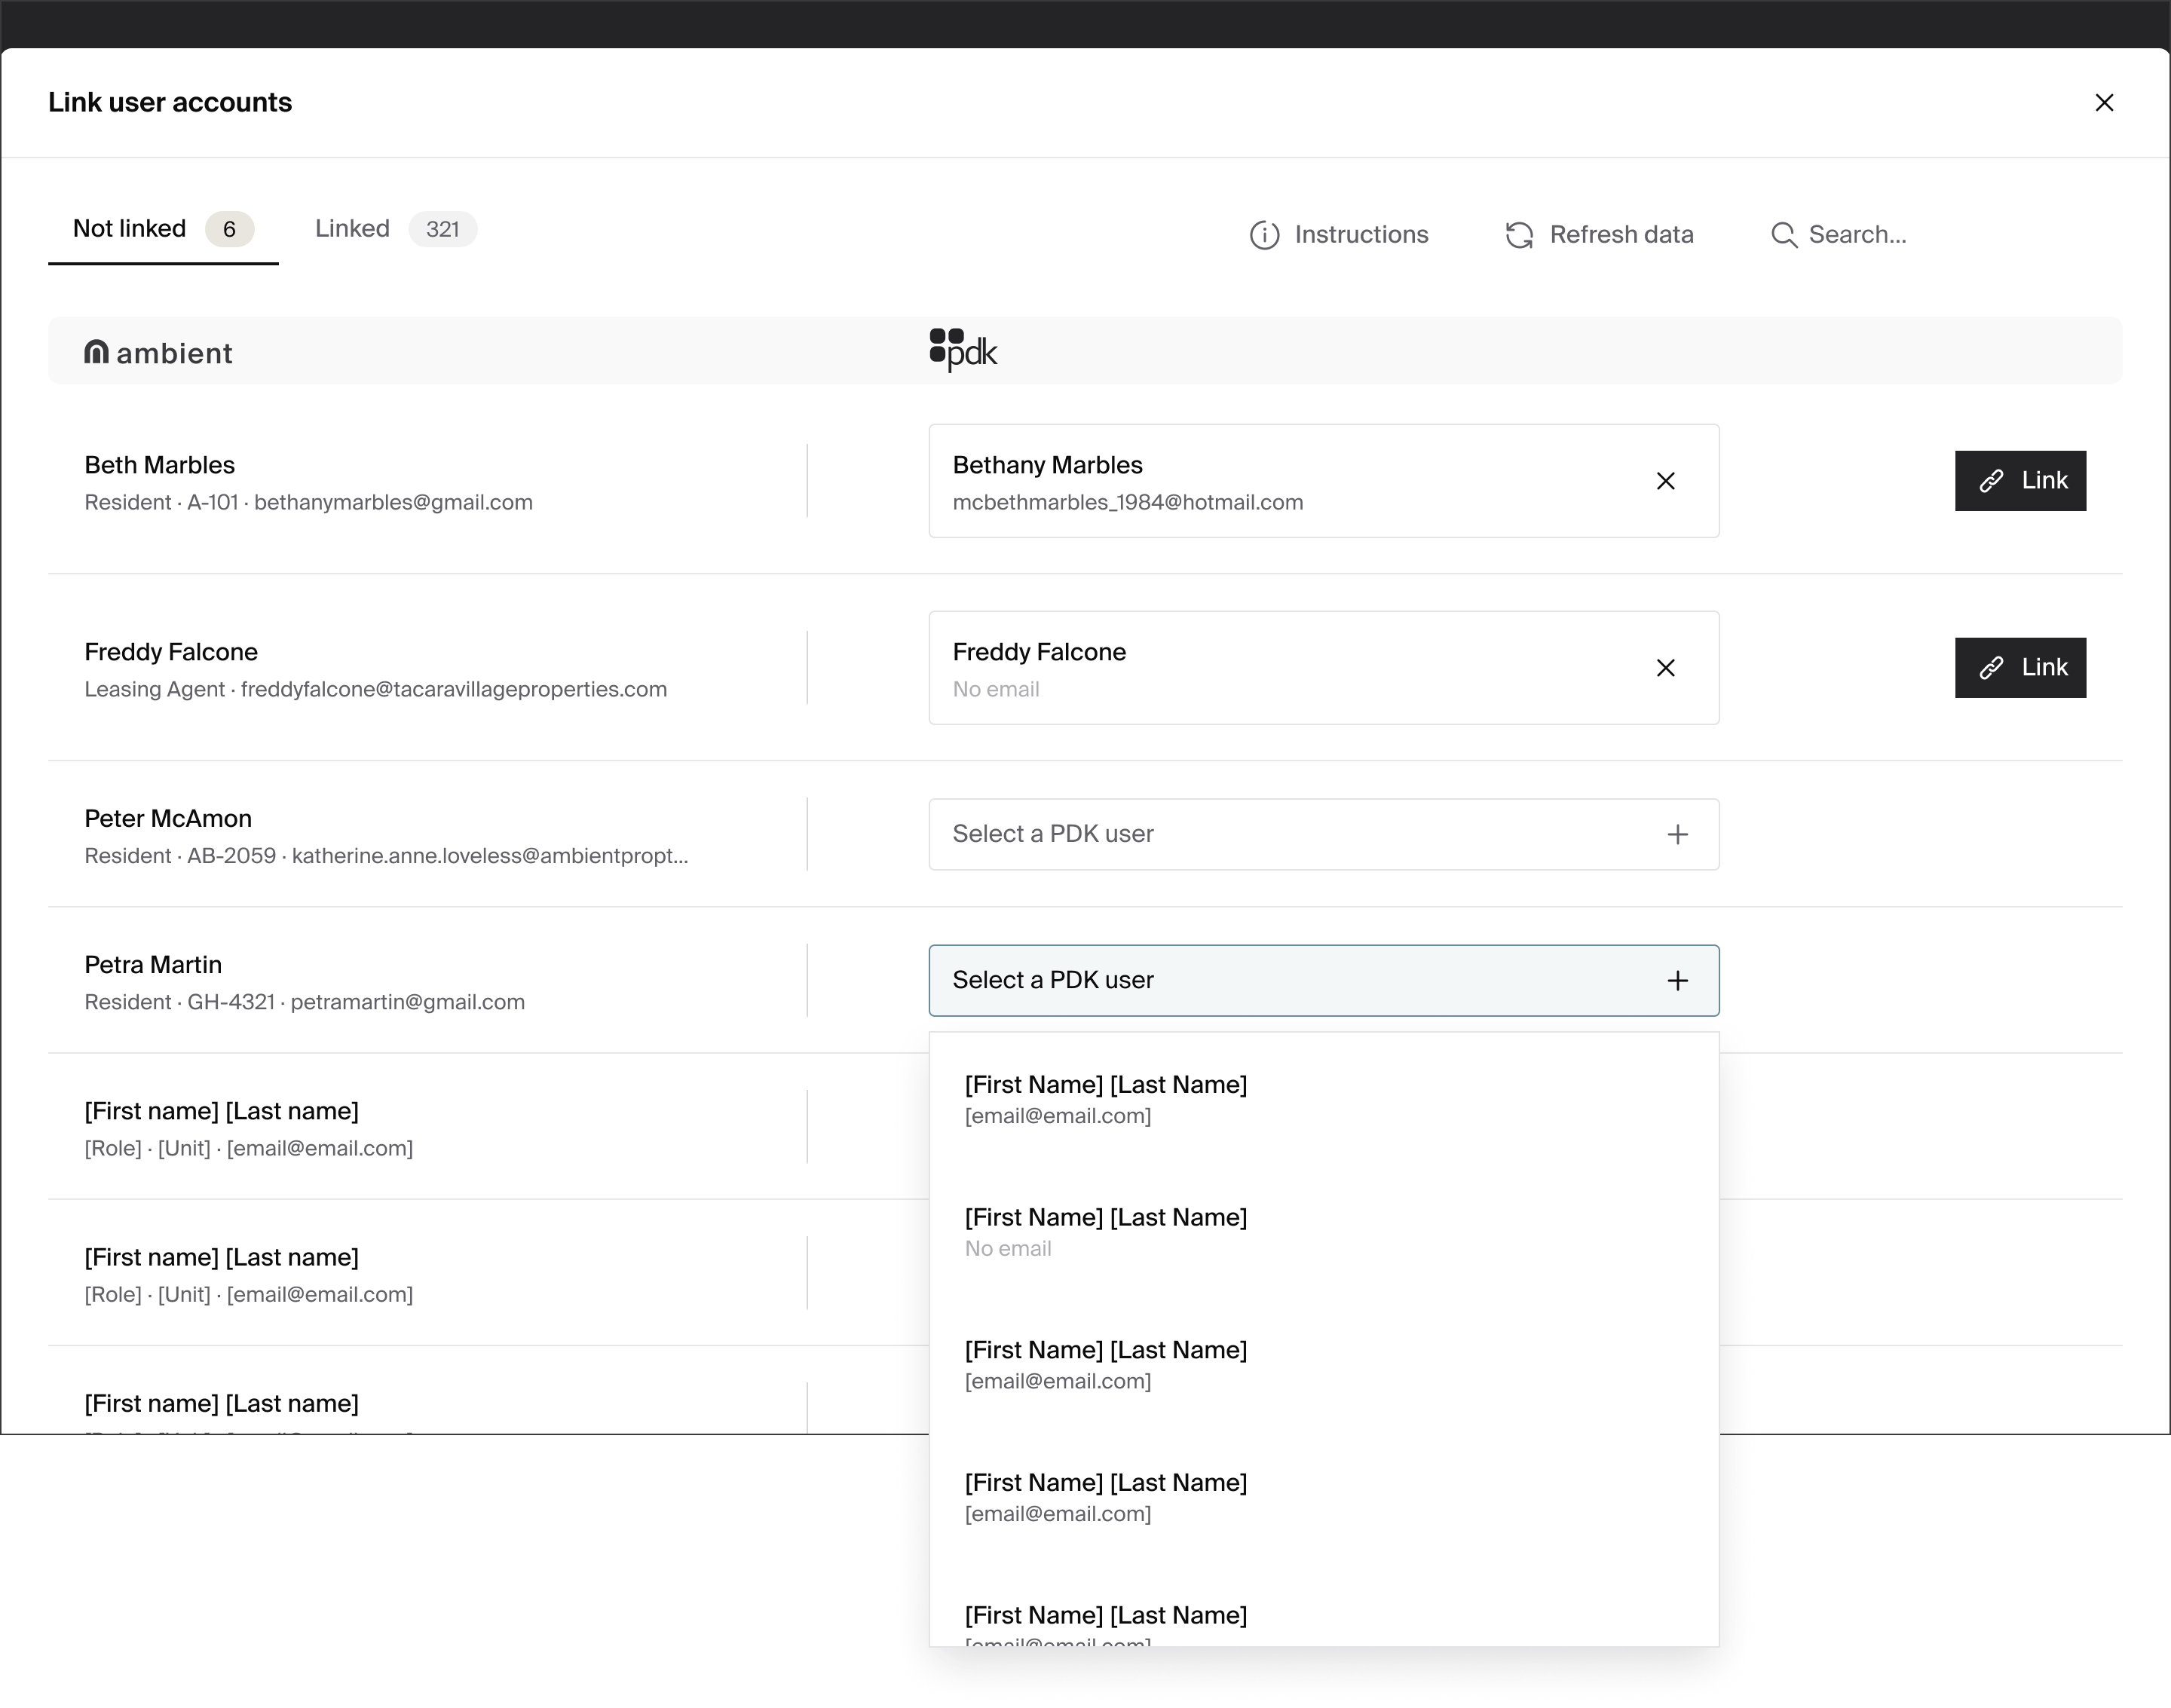Viewport: 2171px width, 1708px height.
Task: Clear the Freddy Falcone PDK selection
Action: tap(1665, 668)
